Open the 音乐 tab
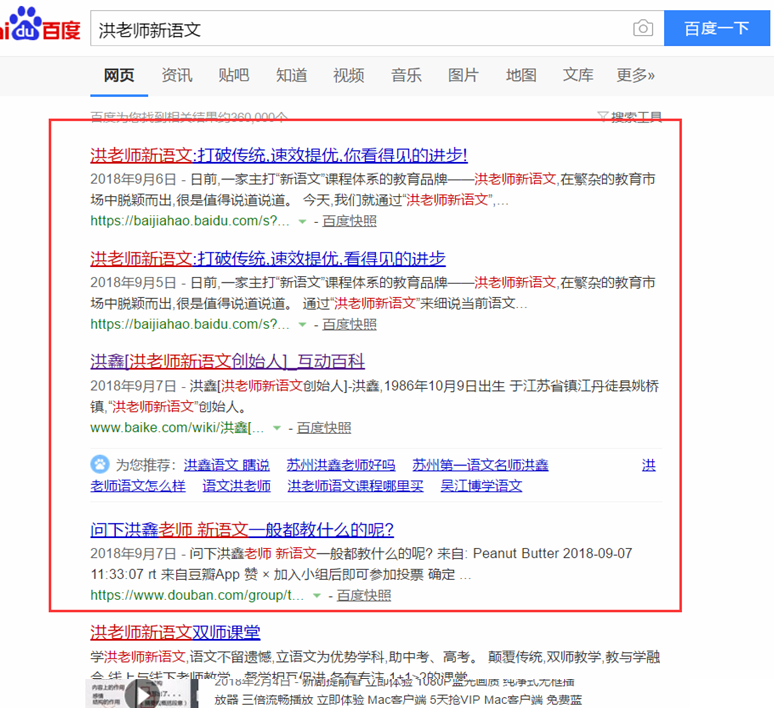The height and width of the screenshot is (726, 774). 406,76
